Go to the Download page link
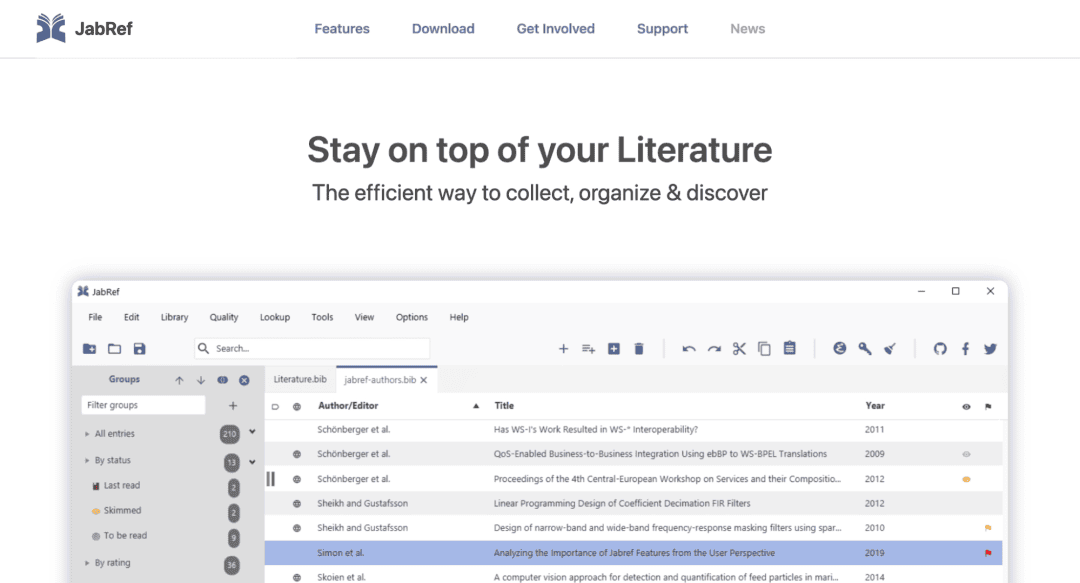1080x583 pixels. (x=443, y=29)
